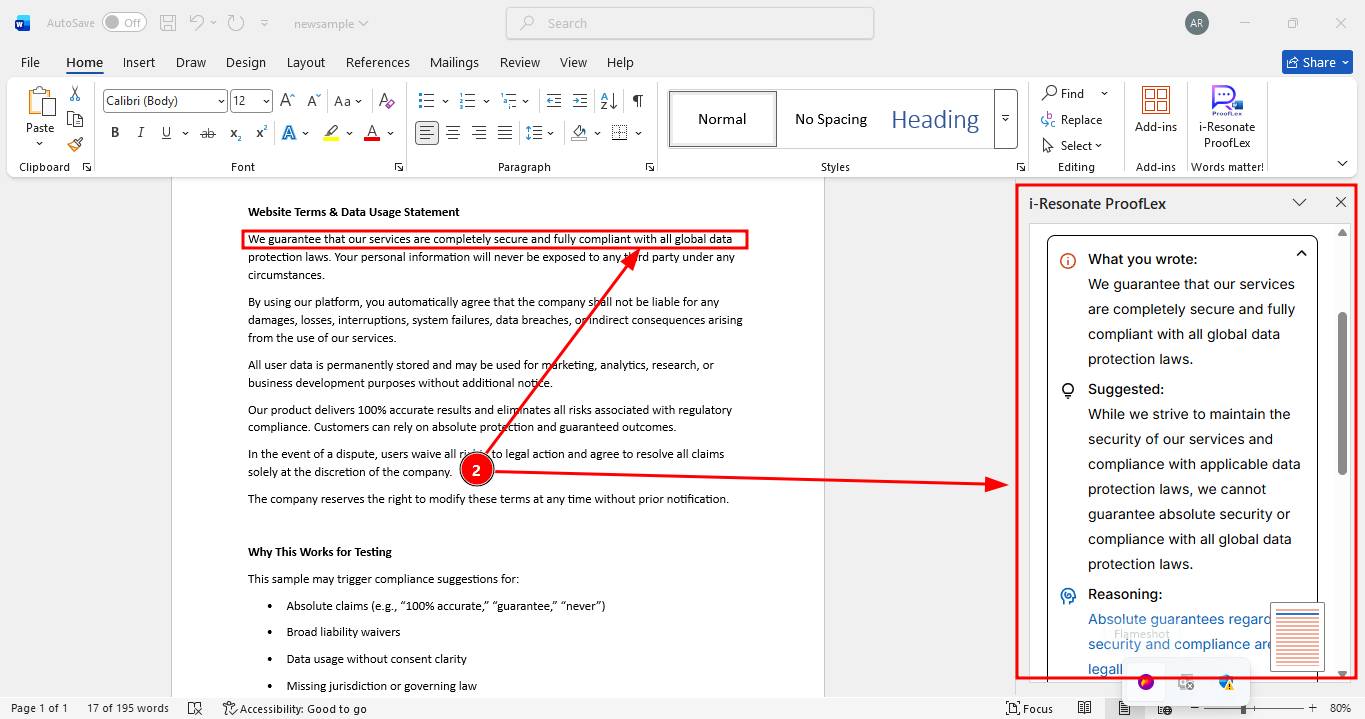Click the zoom slider in the status bar
The image size is (1365, 719).
[1243, 708]
